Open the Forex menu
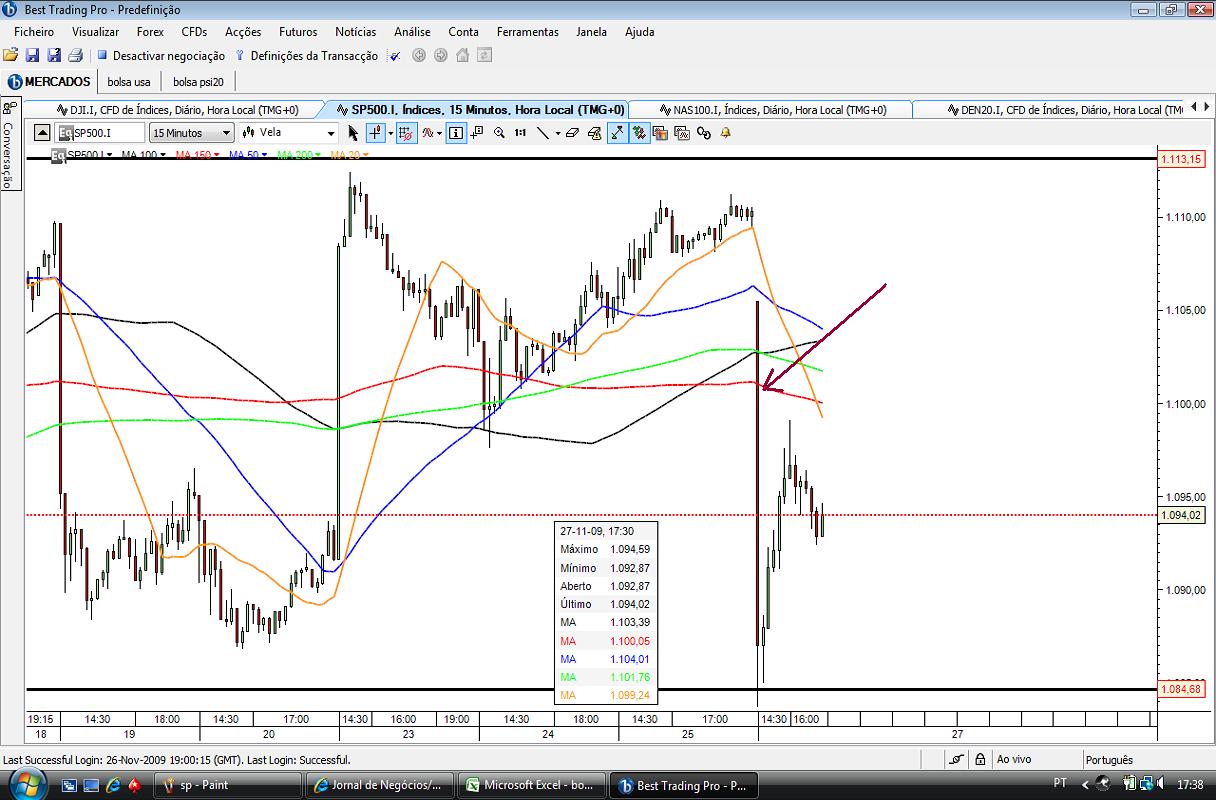1216x800 pixels. 150,31
